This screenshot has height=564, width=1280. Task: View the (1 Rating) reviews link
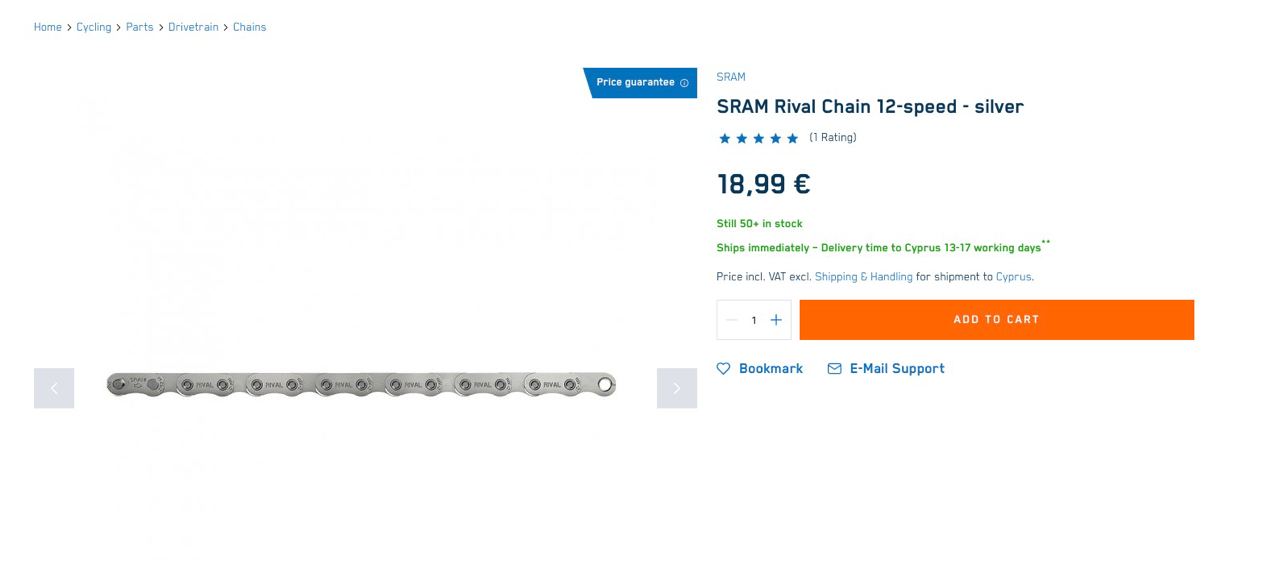pos(833,138)
